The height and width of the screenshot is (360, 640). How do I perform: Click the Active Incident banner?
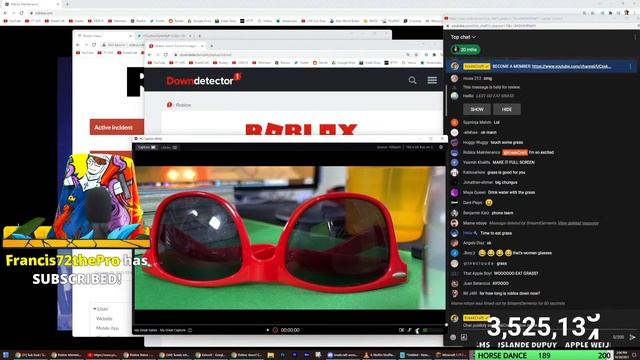(x=117, y=127)
